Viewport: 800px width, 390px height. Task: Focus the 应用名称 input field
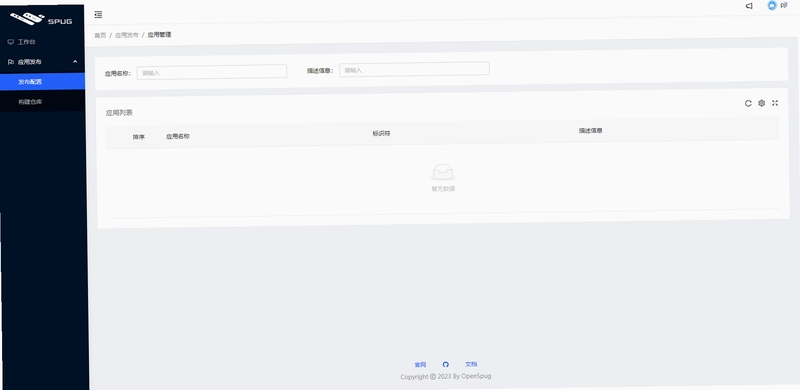212,71
